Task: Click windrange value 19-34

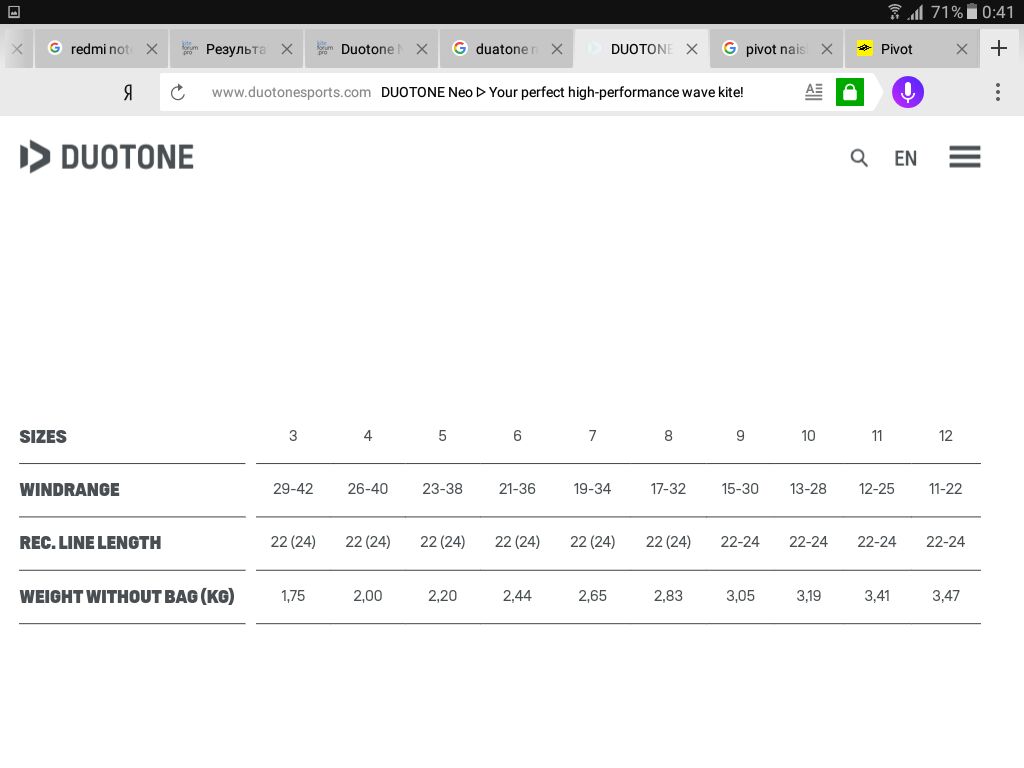Action: tap(592, 488)
